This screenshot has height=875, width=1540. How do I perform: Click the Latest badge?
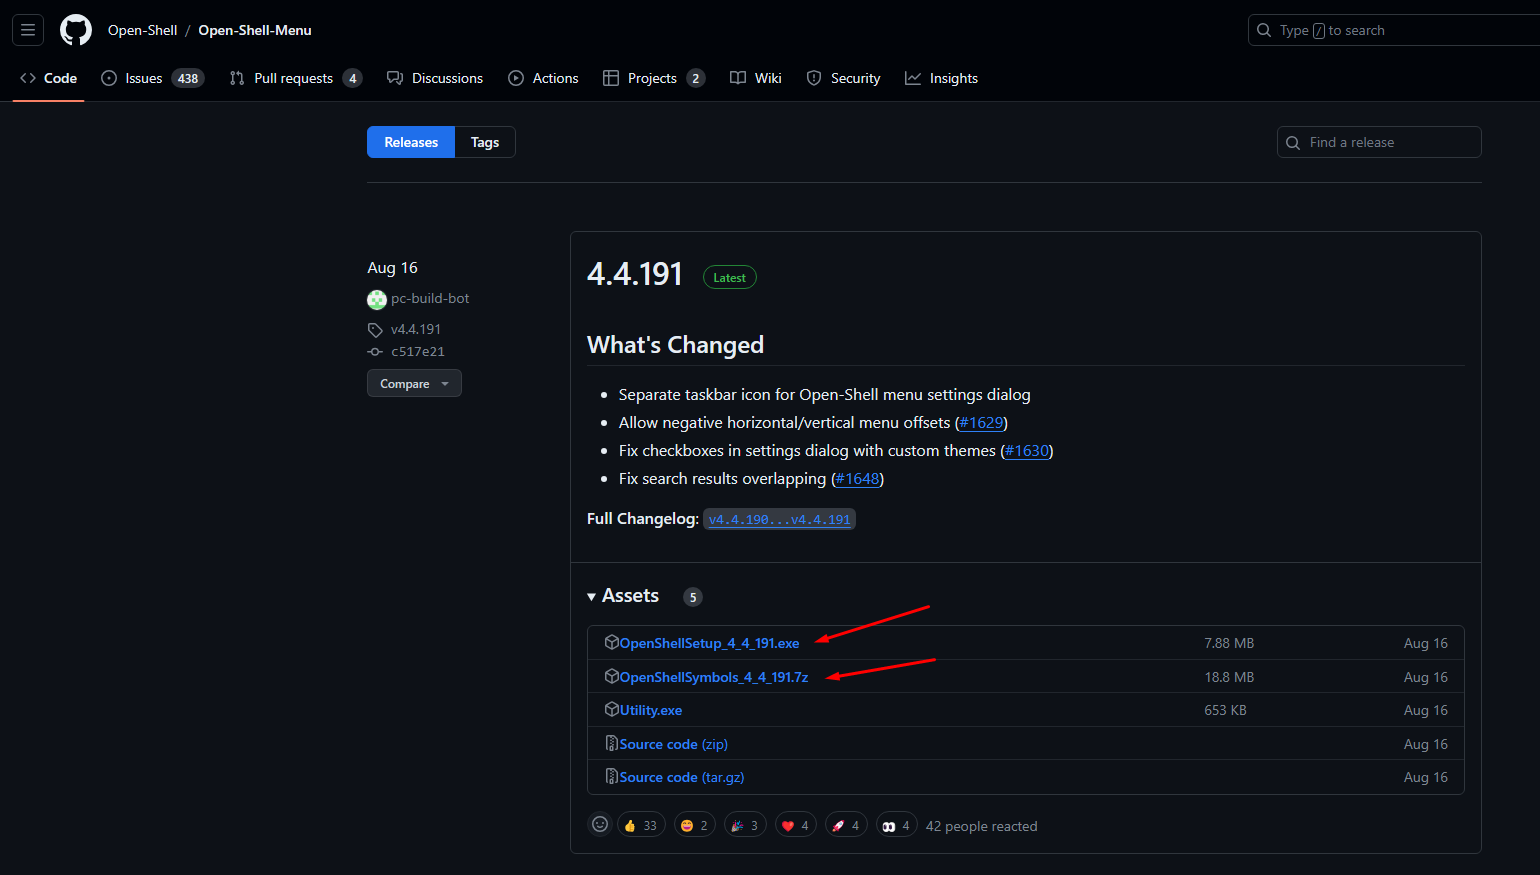pyautogui.click(x=730, y=278)
